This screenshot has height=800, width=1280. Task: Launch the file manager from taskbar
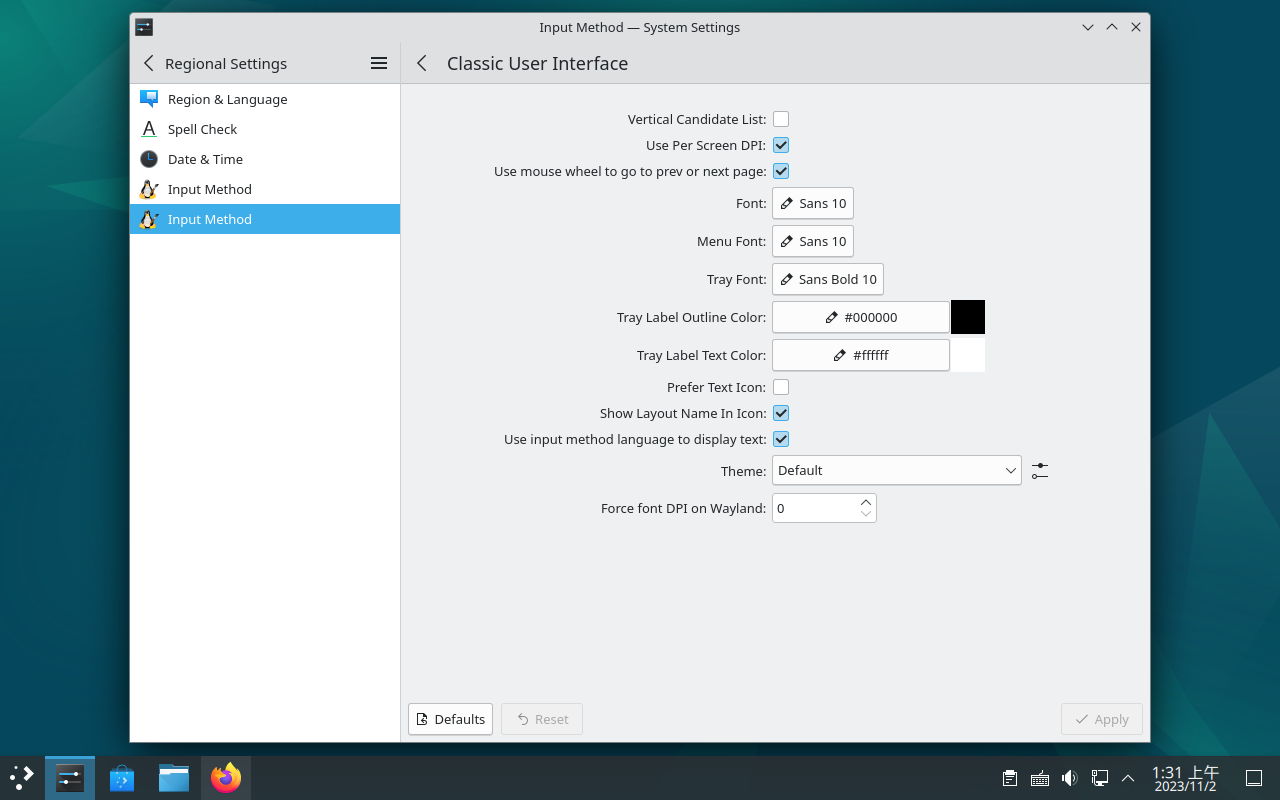pyautogui.click(x=174, y=777)
